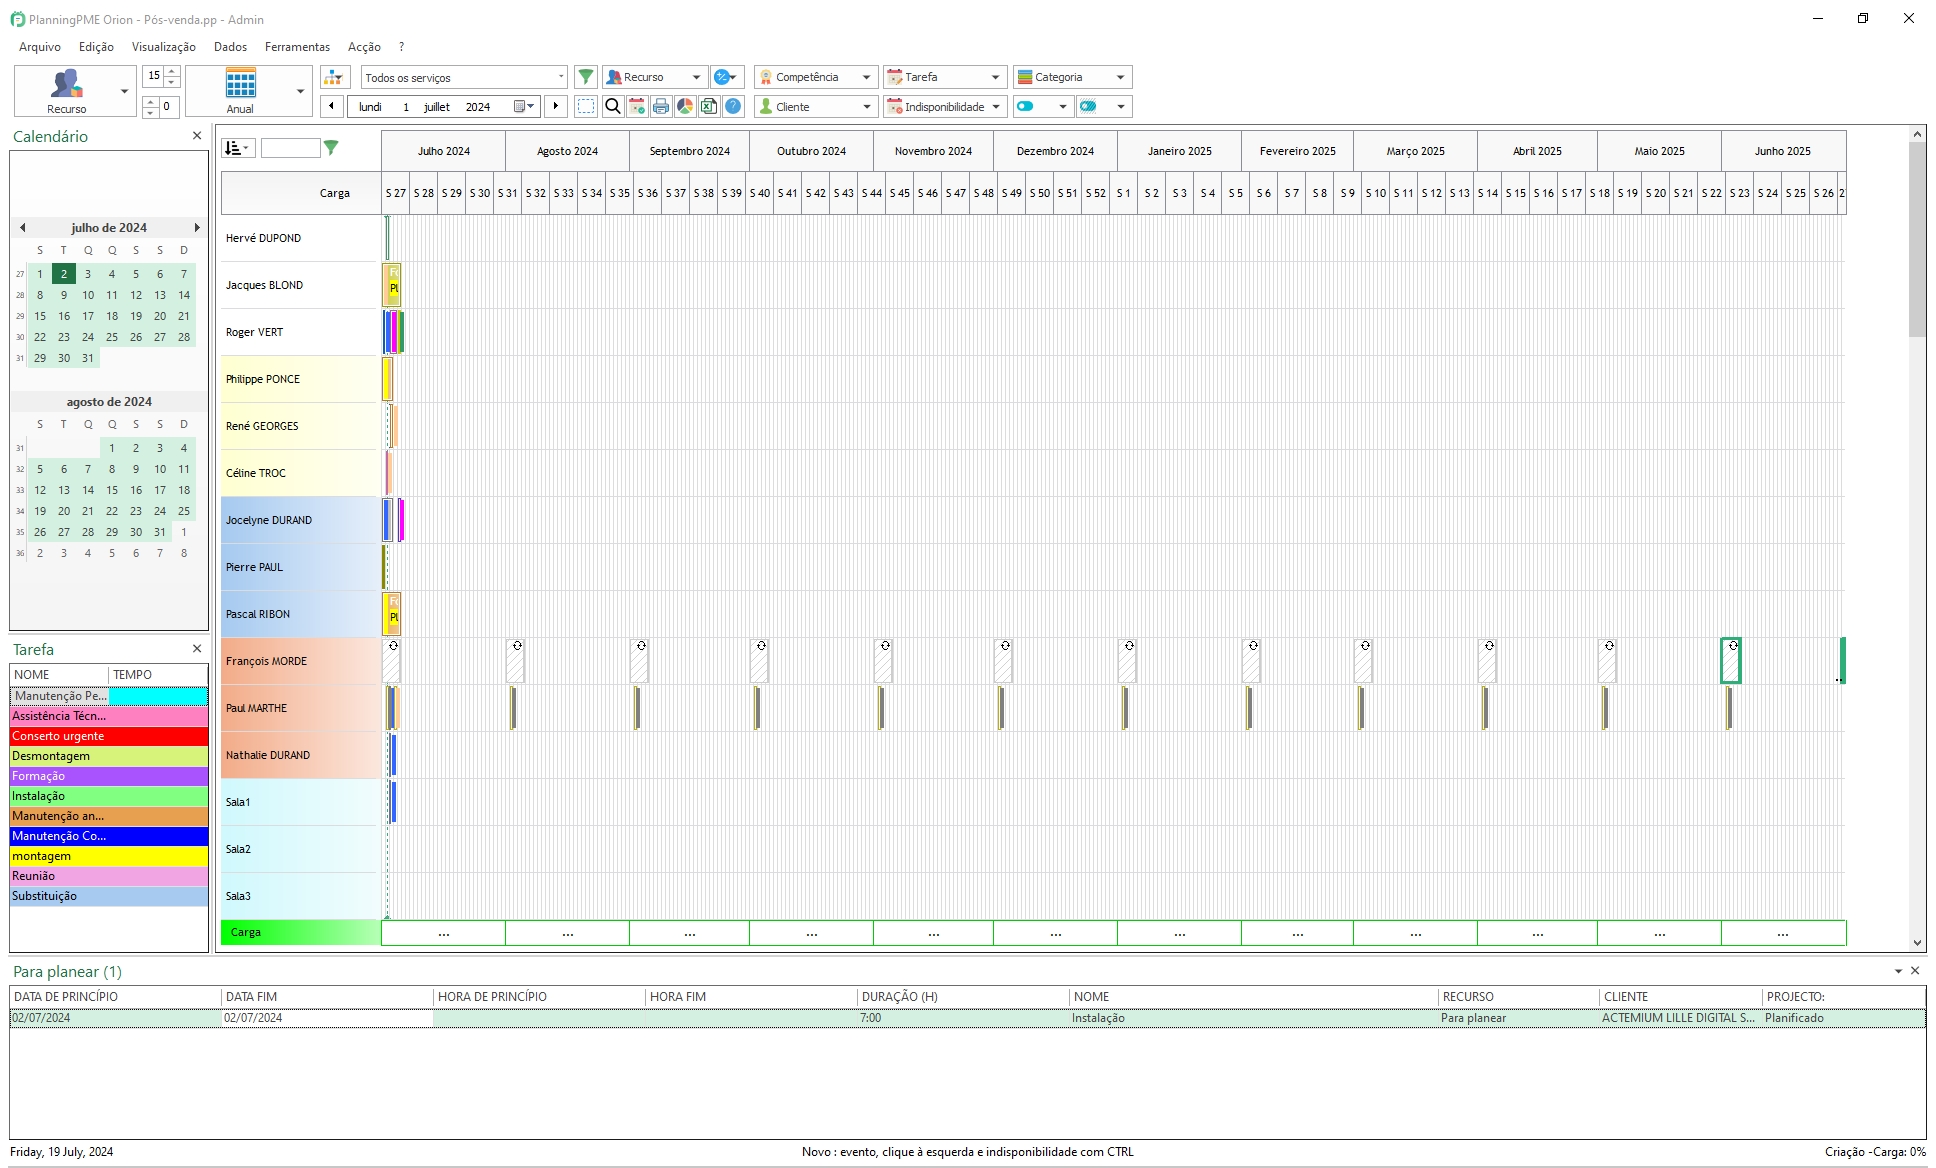Select the Instalação green task
This screenshot has width=1936, height=1168.
pos(109,796)
